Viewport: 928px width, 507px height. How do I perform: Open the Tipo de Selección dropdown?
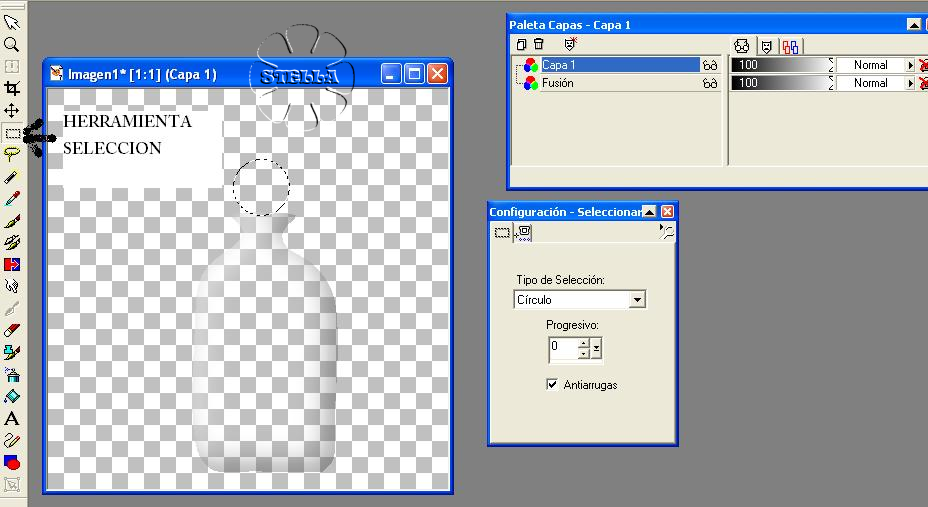pyautogui.click(x=637, y=300)
